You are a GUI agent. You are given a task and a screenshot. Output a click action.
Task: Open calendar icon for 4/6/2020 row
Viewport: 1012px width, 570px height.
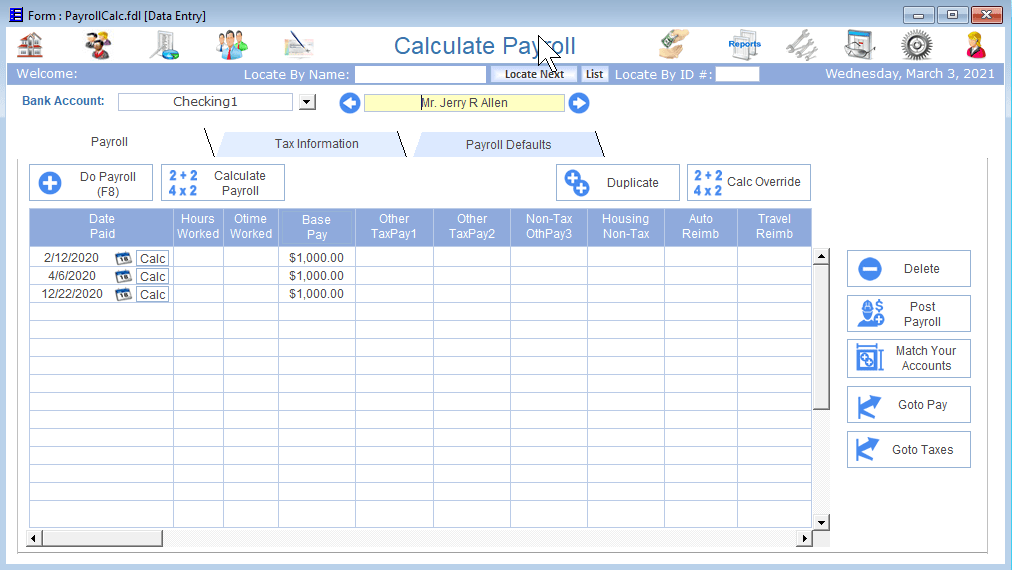123,276
